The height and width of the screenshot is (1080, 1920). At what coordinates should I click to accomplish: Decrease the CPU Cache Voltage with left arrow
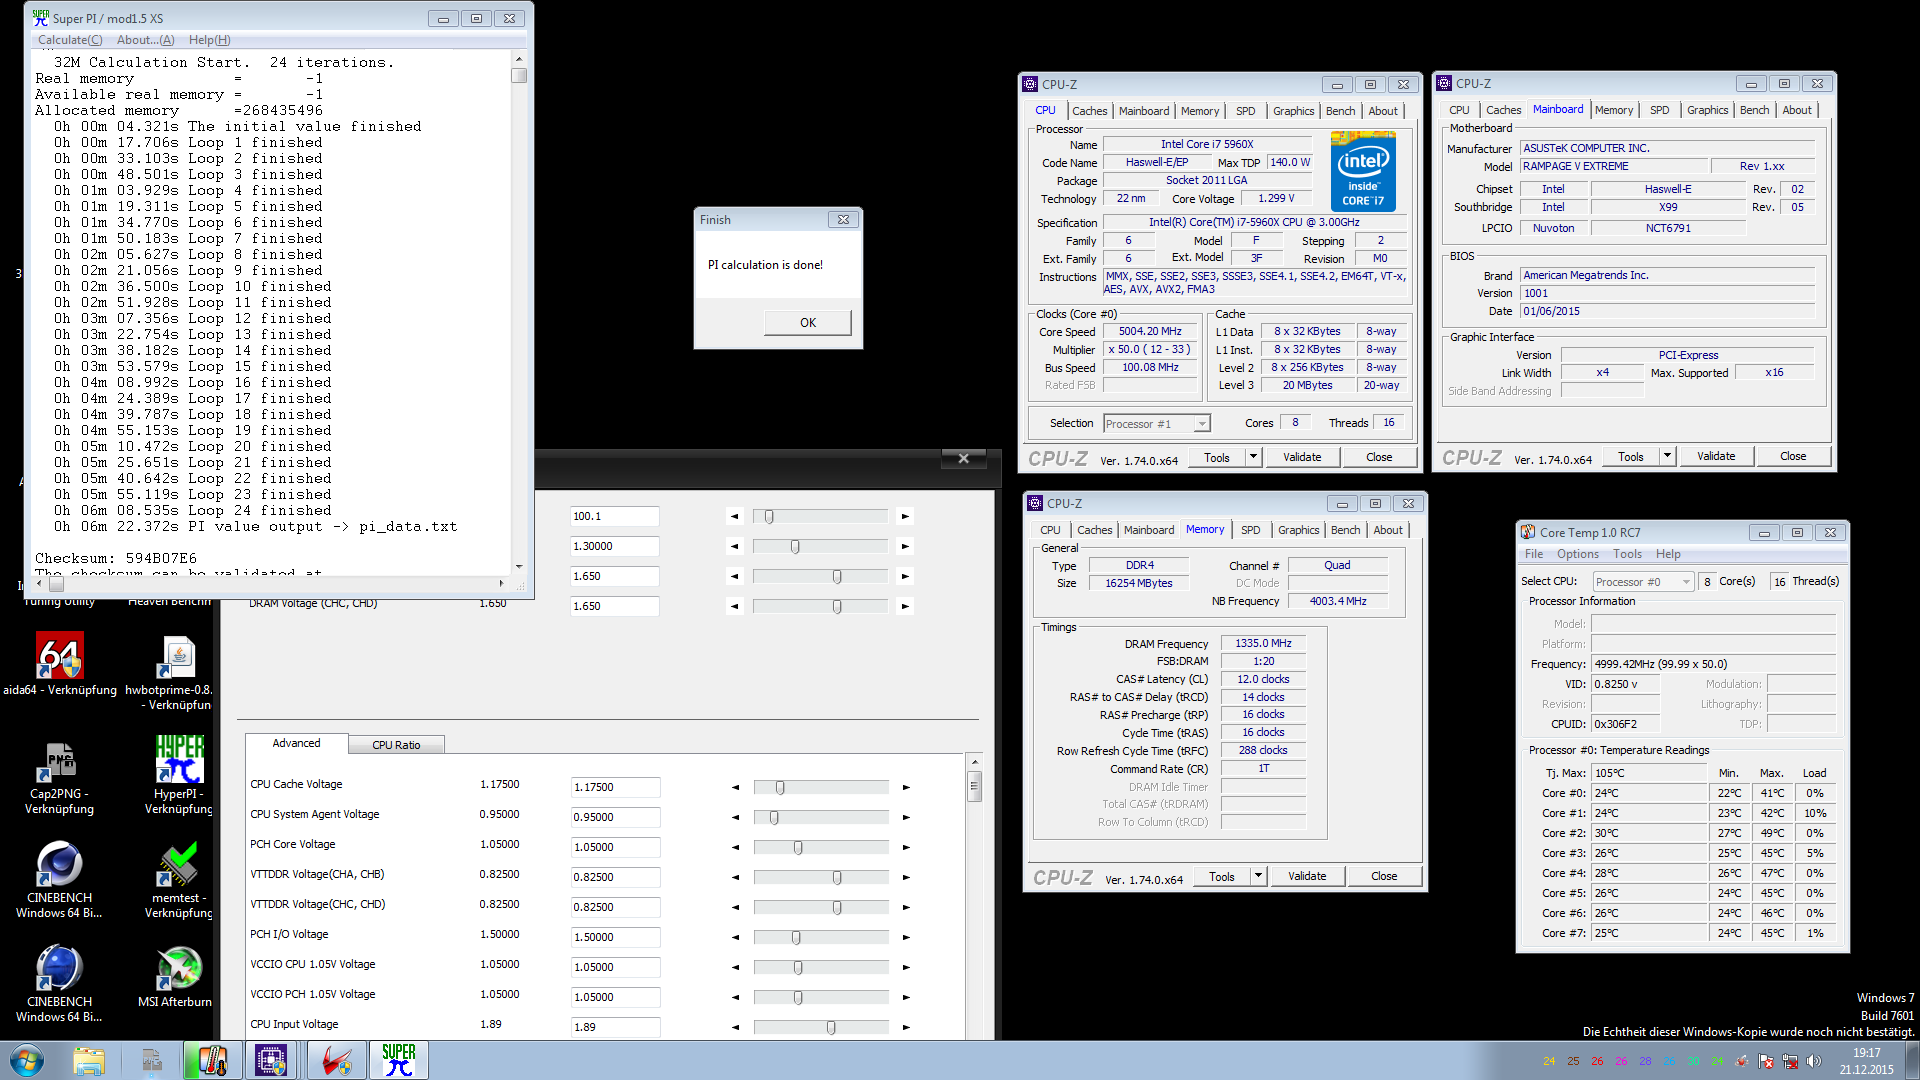(735, 787)
